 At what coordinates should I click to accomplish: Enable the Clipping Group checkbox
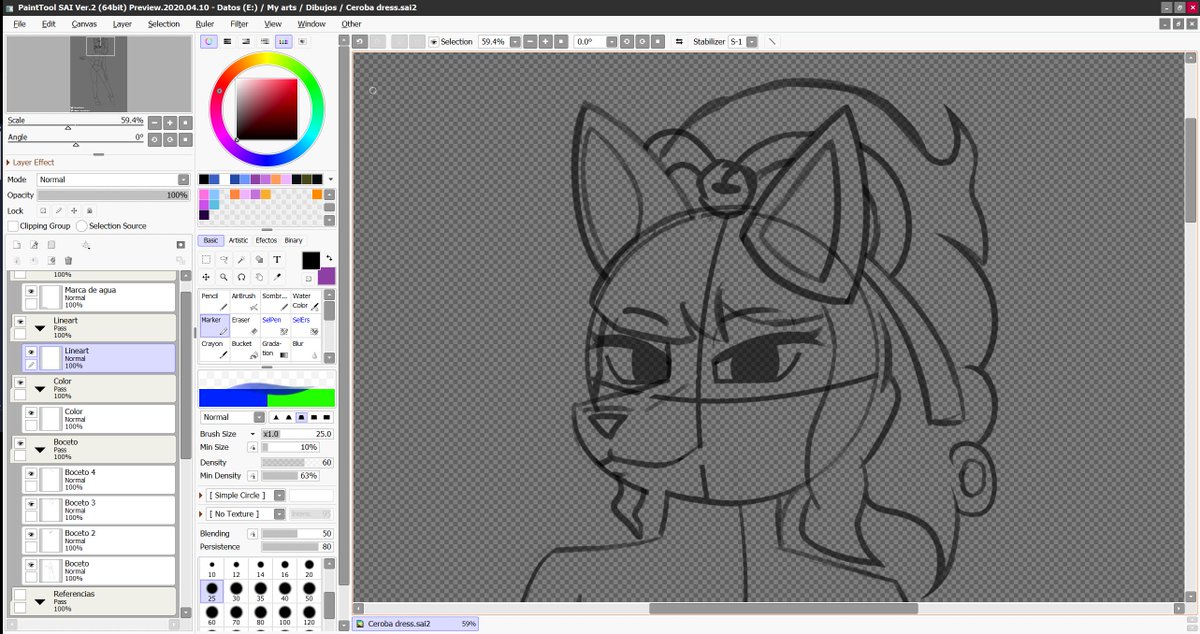[13, 226]
